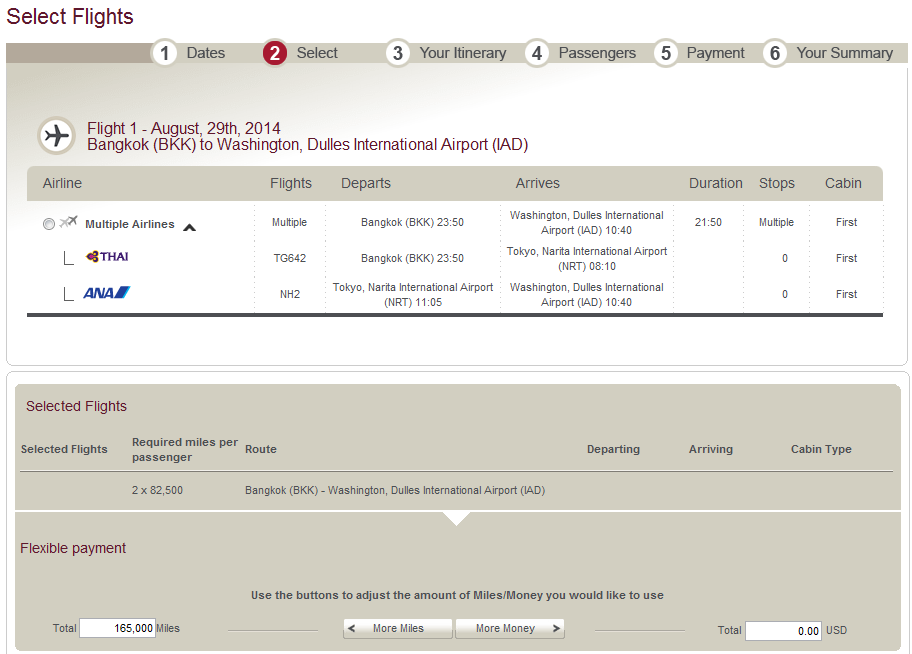Click the step 1 circle for Dates
This screenshot has height=654, width=912.
pyautogui.click(x=165, y=53)
